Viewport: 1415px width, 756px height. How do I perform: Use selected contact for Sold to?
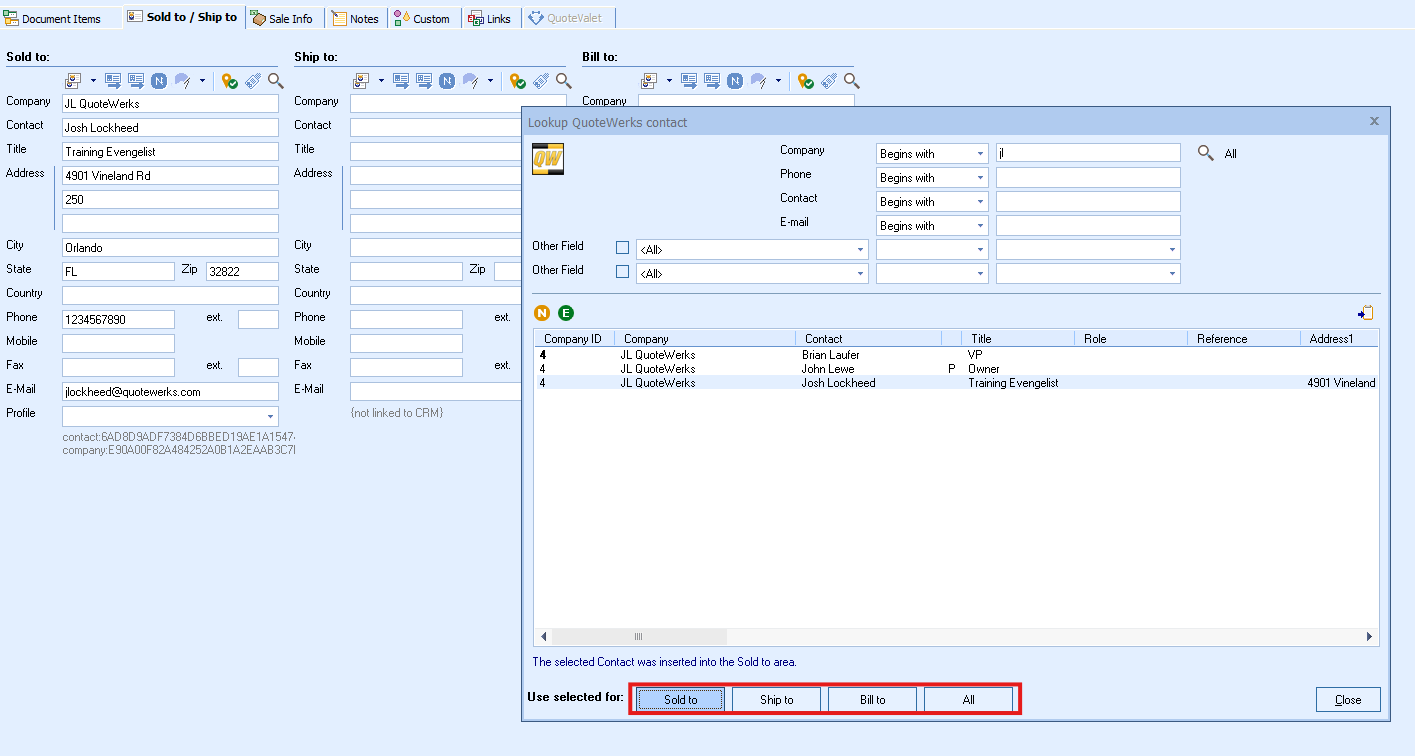(681, 699)
